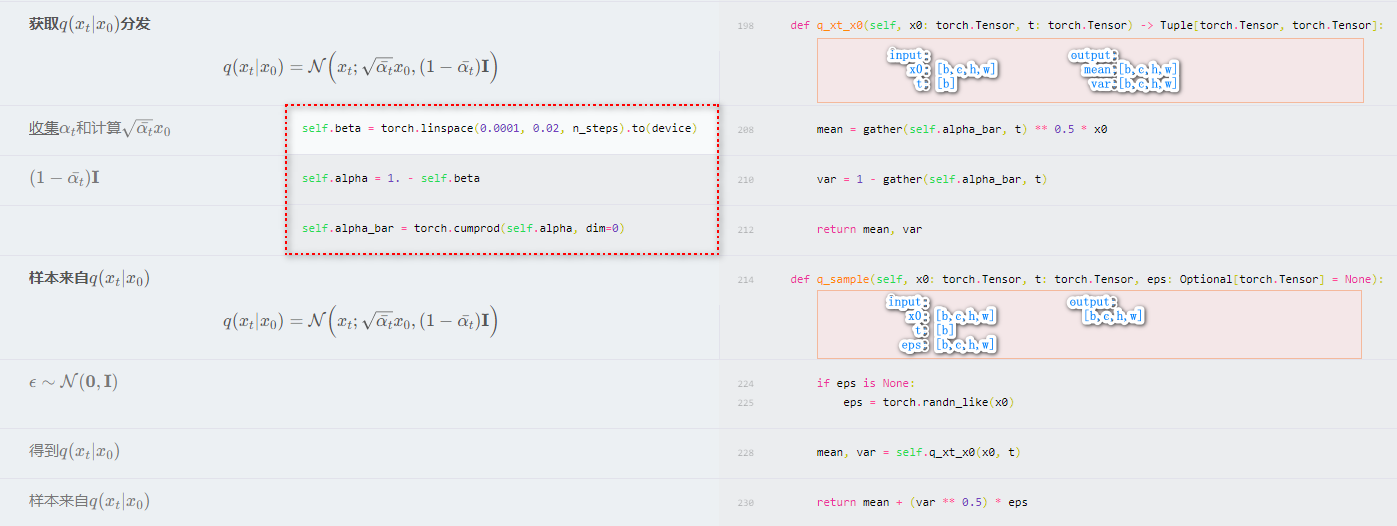Click line number 230

pos(745,503)
